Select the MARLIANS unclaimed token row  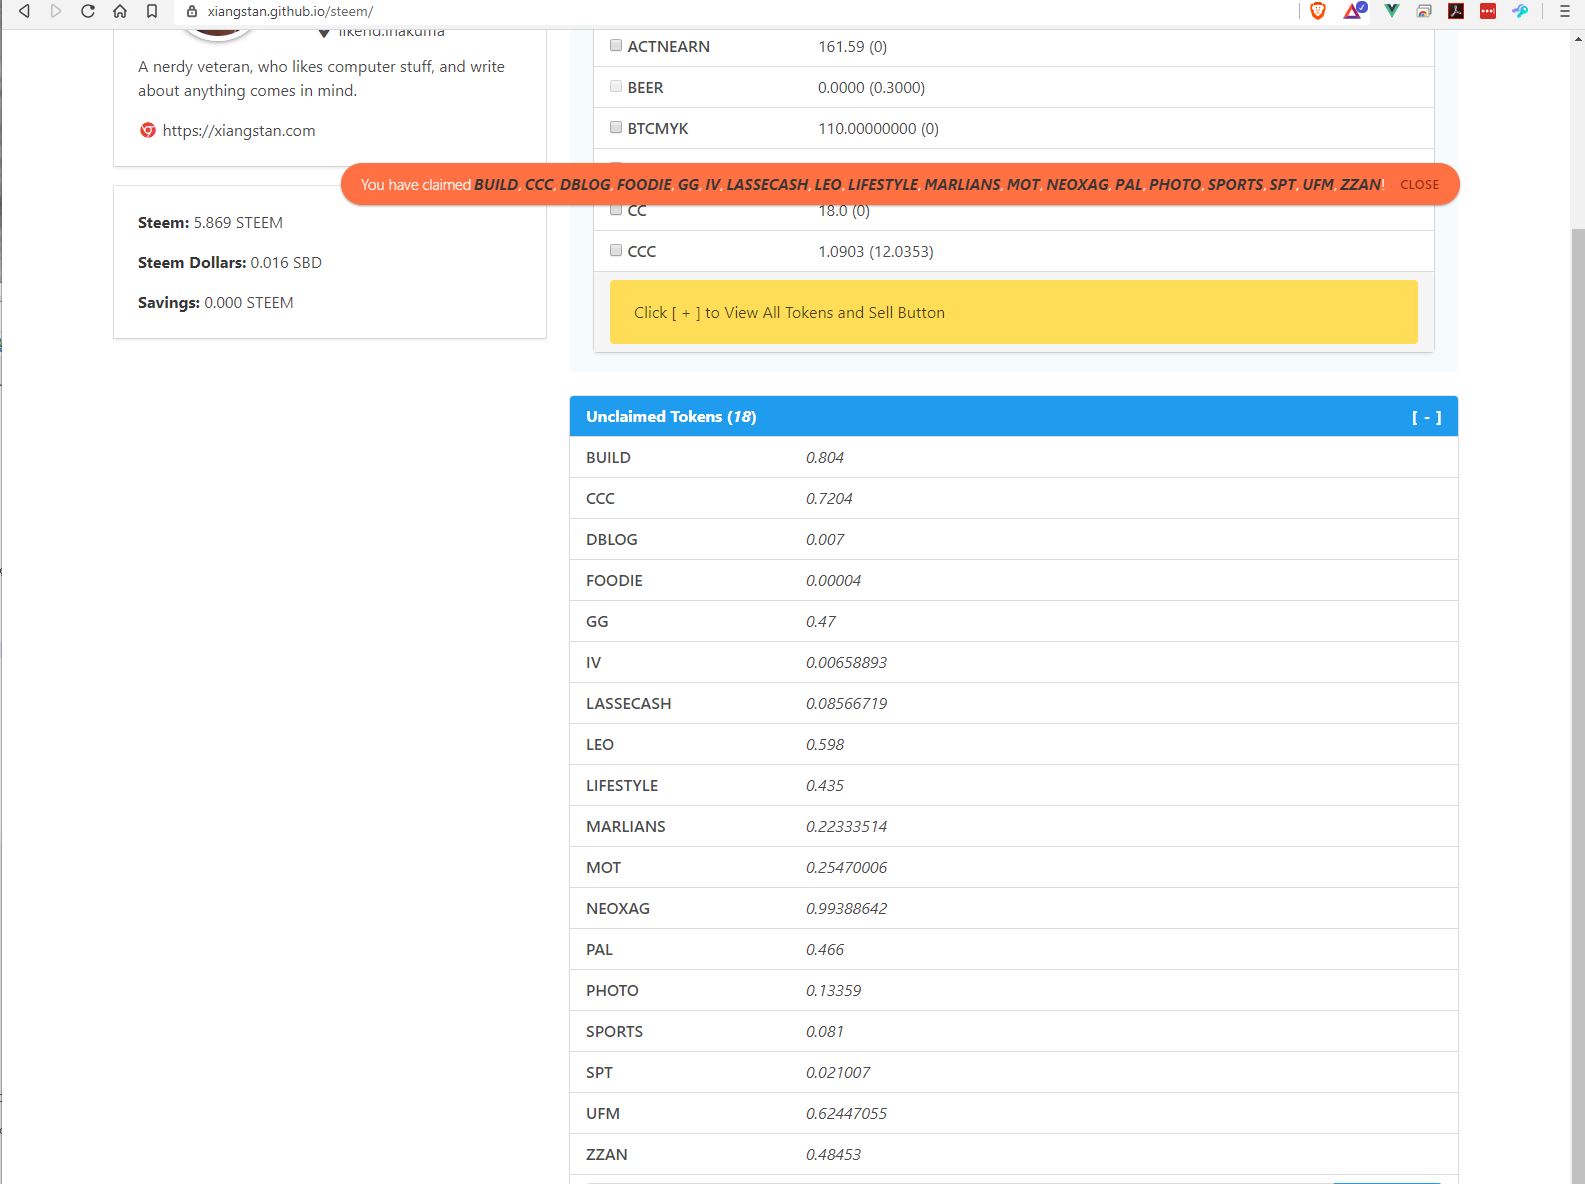pyautogui.click(x=1013, y=826)
